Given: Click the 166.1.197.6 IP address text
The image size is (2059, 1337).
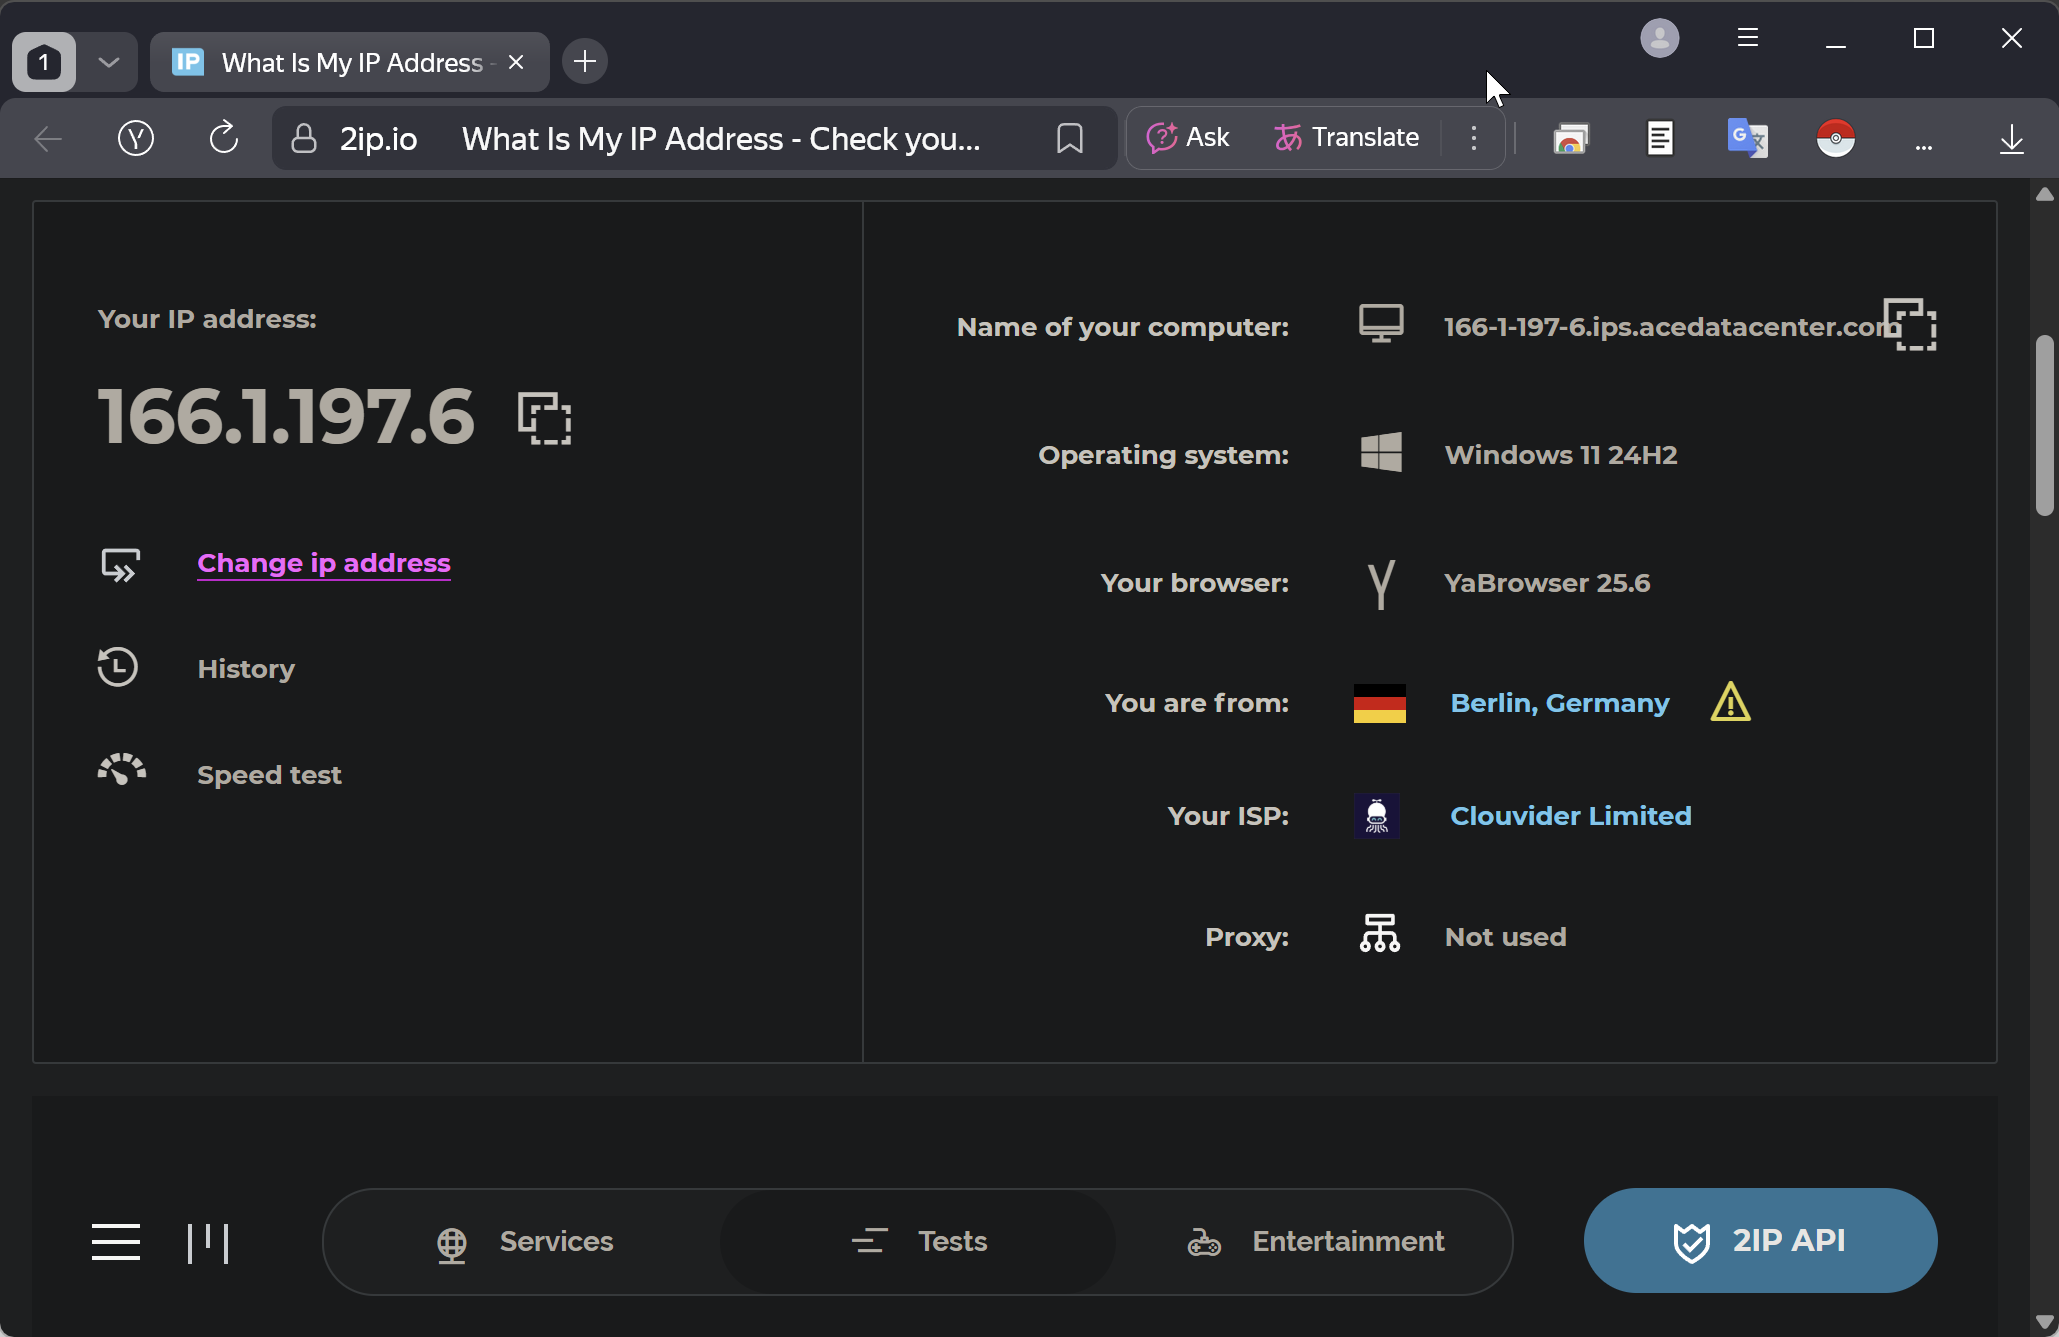Looking at the screenshot, I should coord(286,416).
